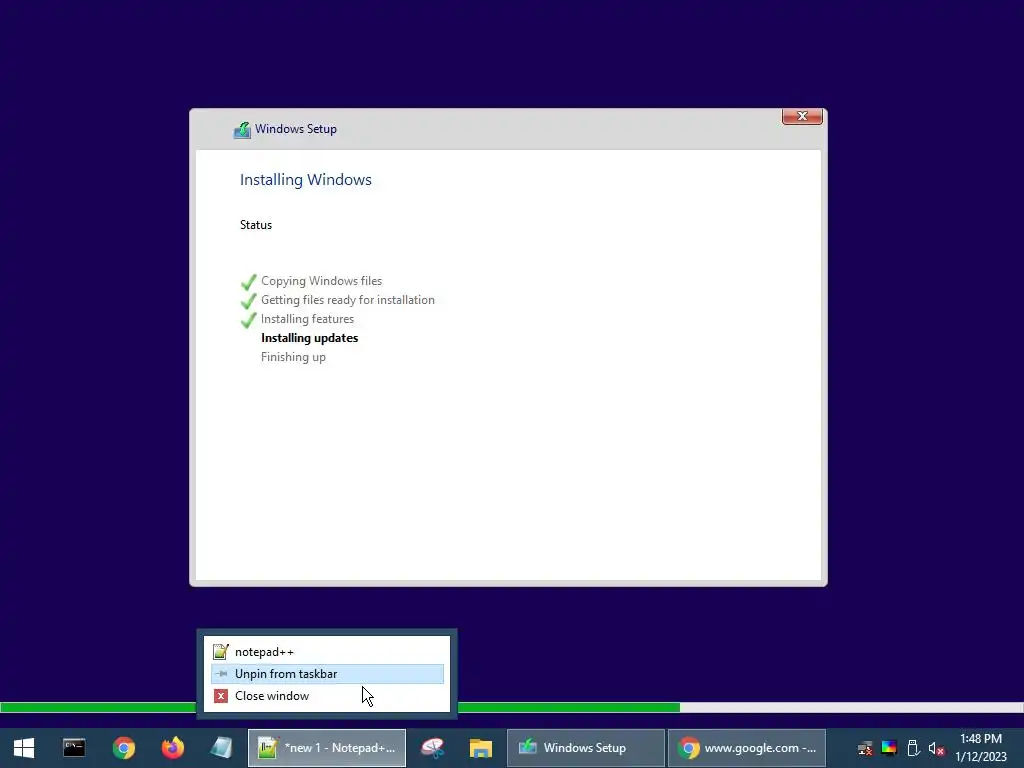Click the red X Close window icon

point(221,696)
